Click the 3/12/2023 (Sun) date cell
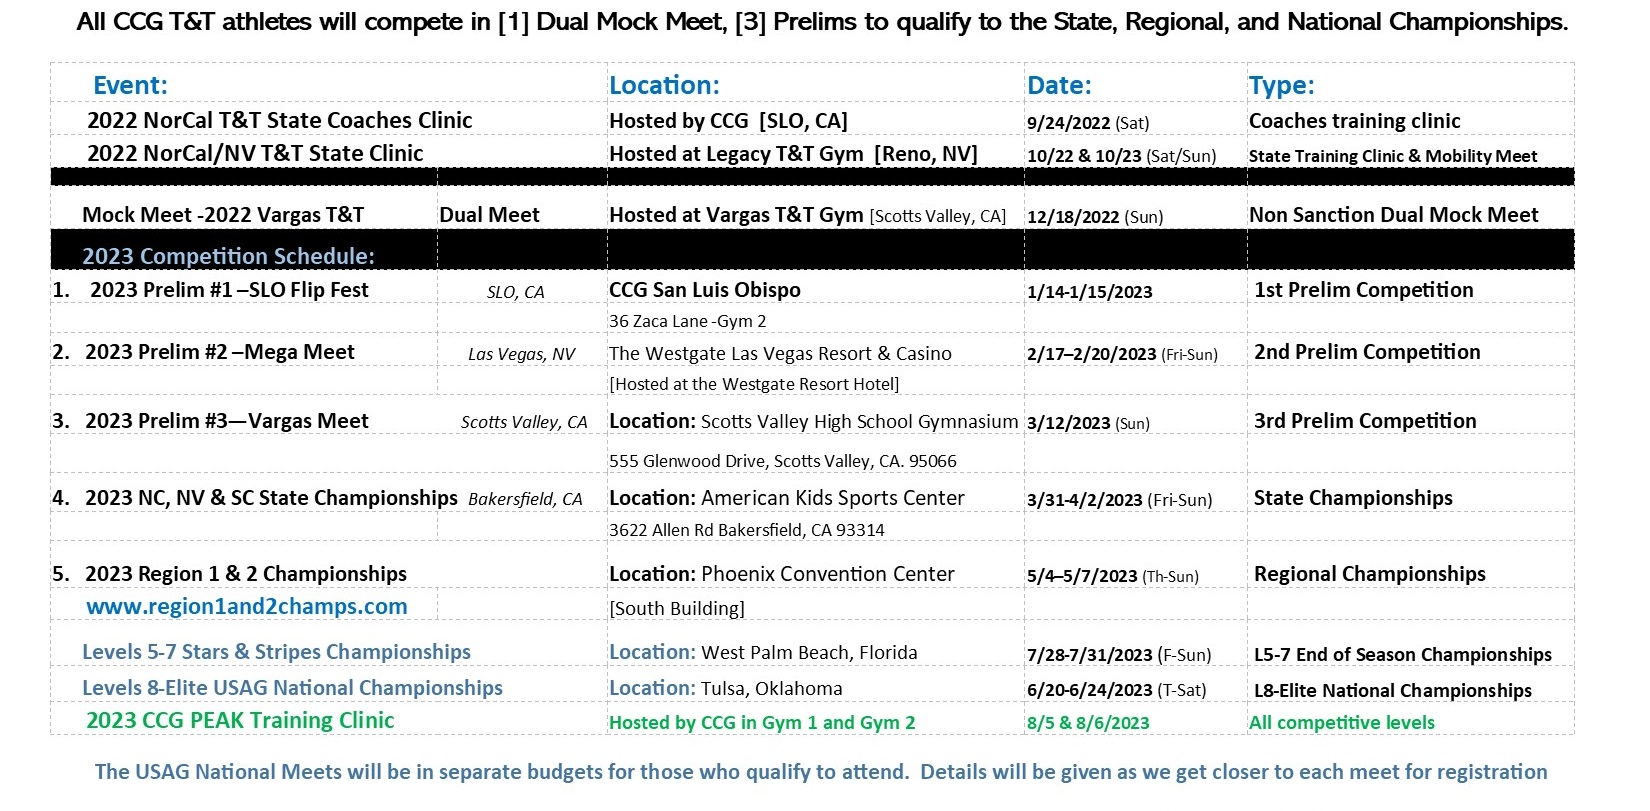 [x=1088, y=423]
